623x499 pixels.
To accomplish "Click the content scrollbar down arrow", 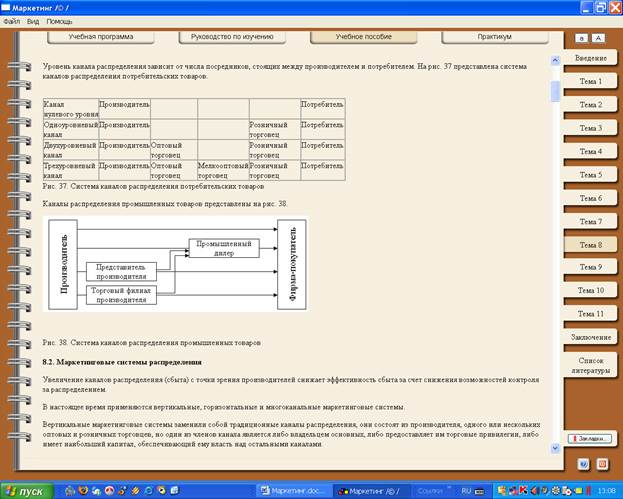I will 555,449.
